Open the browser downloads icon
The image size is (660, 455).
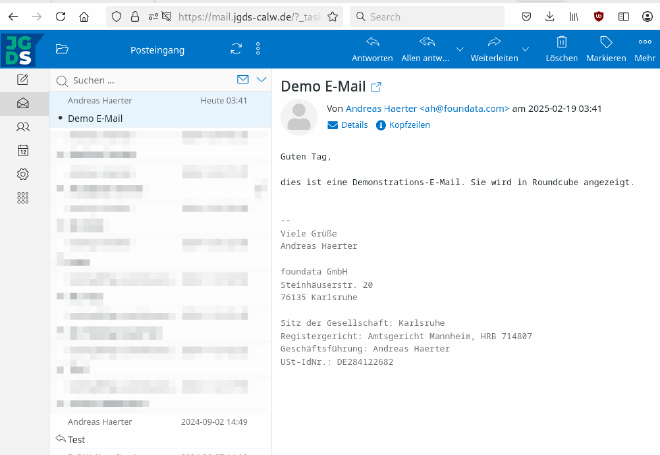point(550,17)
